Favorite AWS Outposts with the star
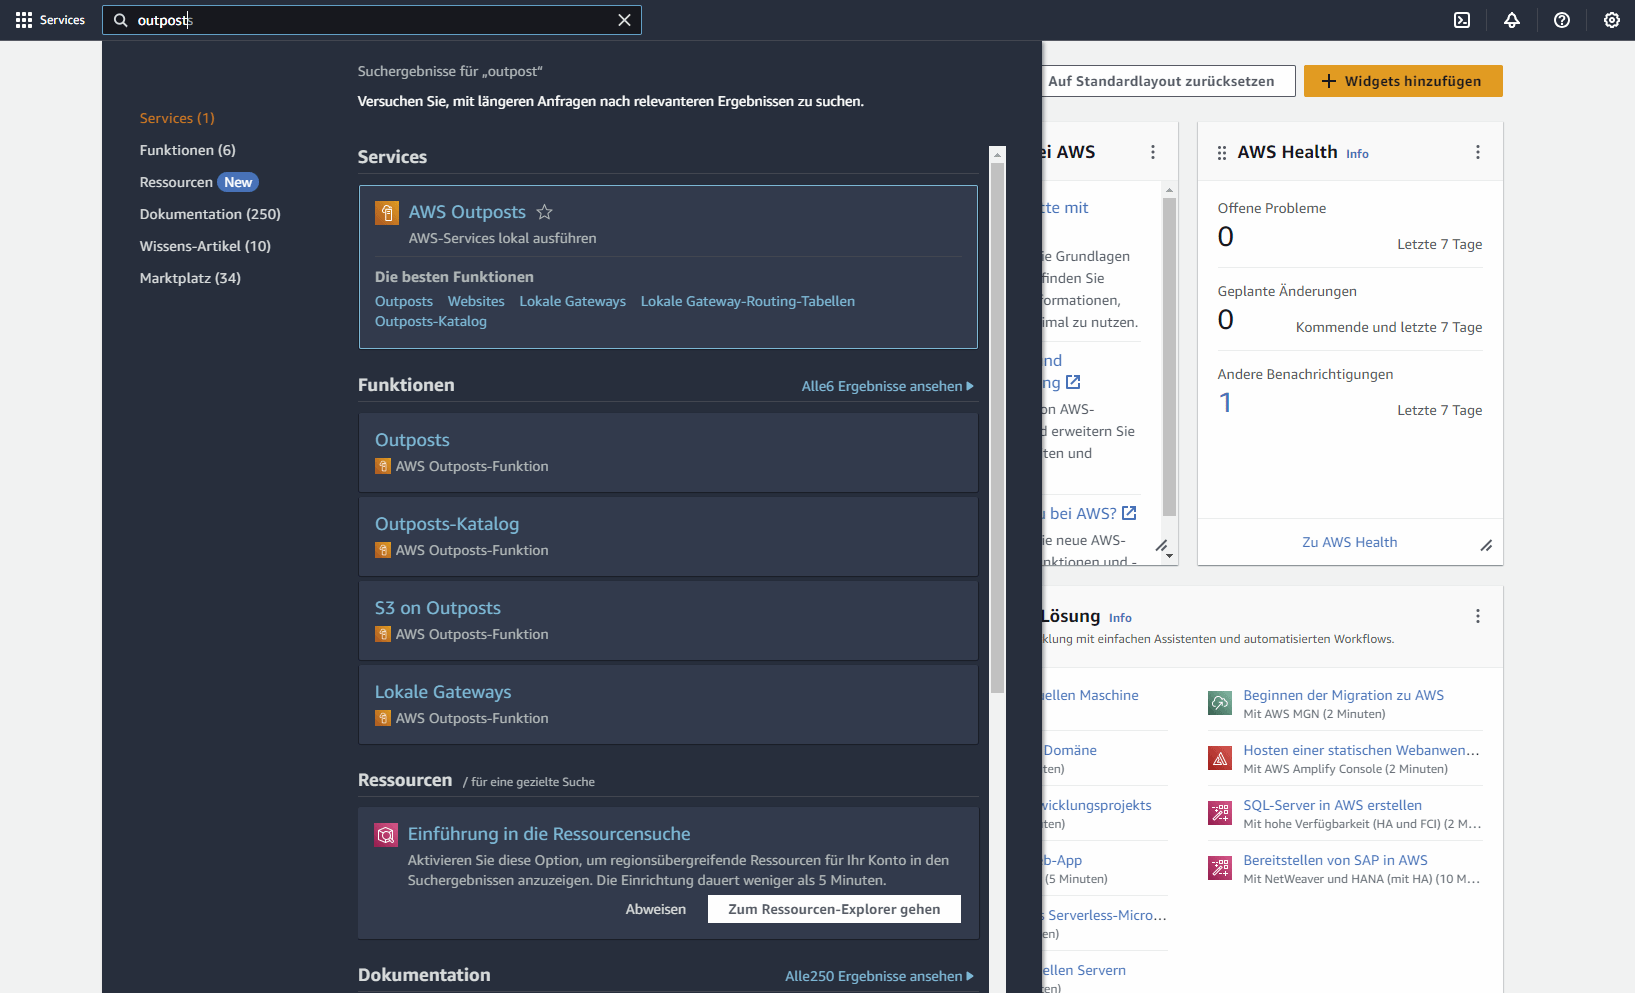Image resolution: width=1635 pixels, height=993 pixels. click(x=544, y=212)
